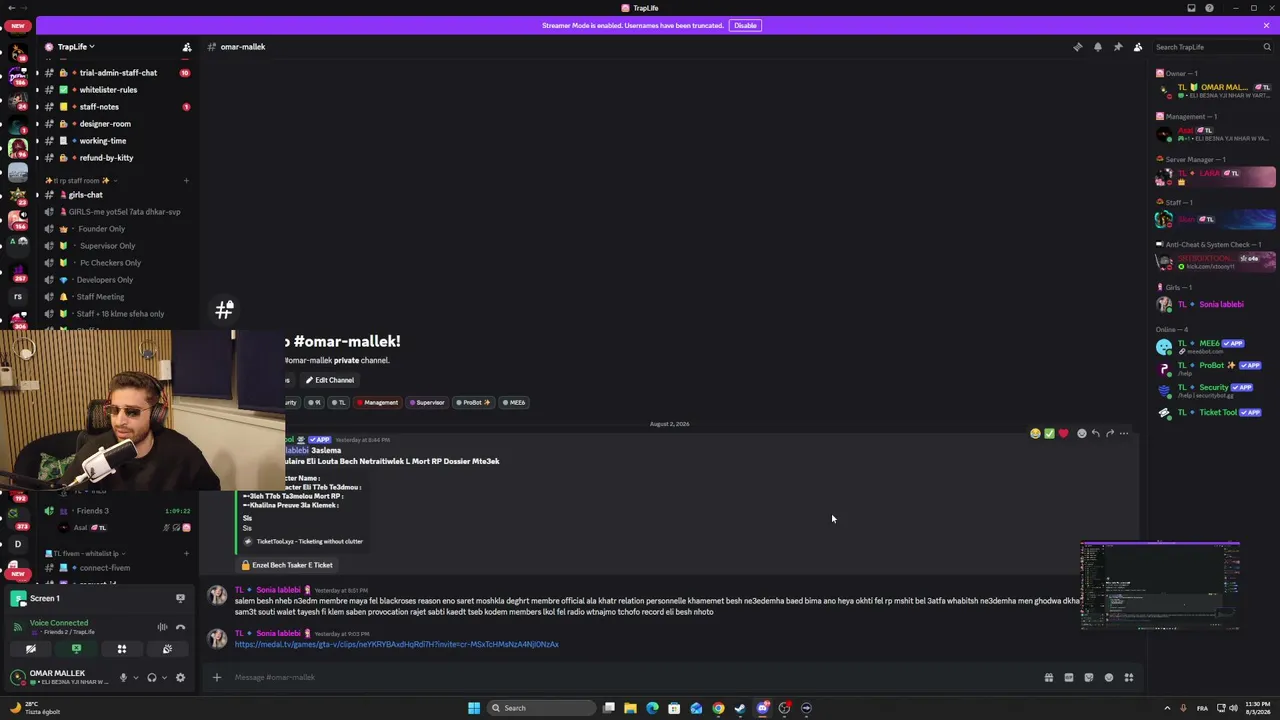Add a channel to TL fivem whitelist category

(186, 553)
